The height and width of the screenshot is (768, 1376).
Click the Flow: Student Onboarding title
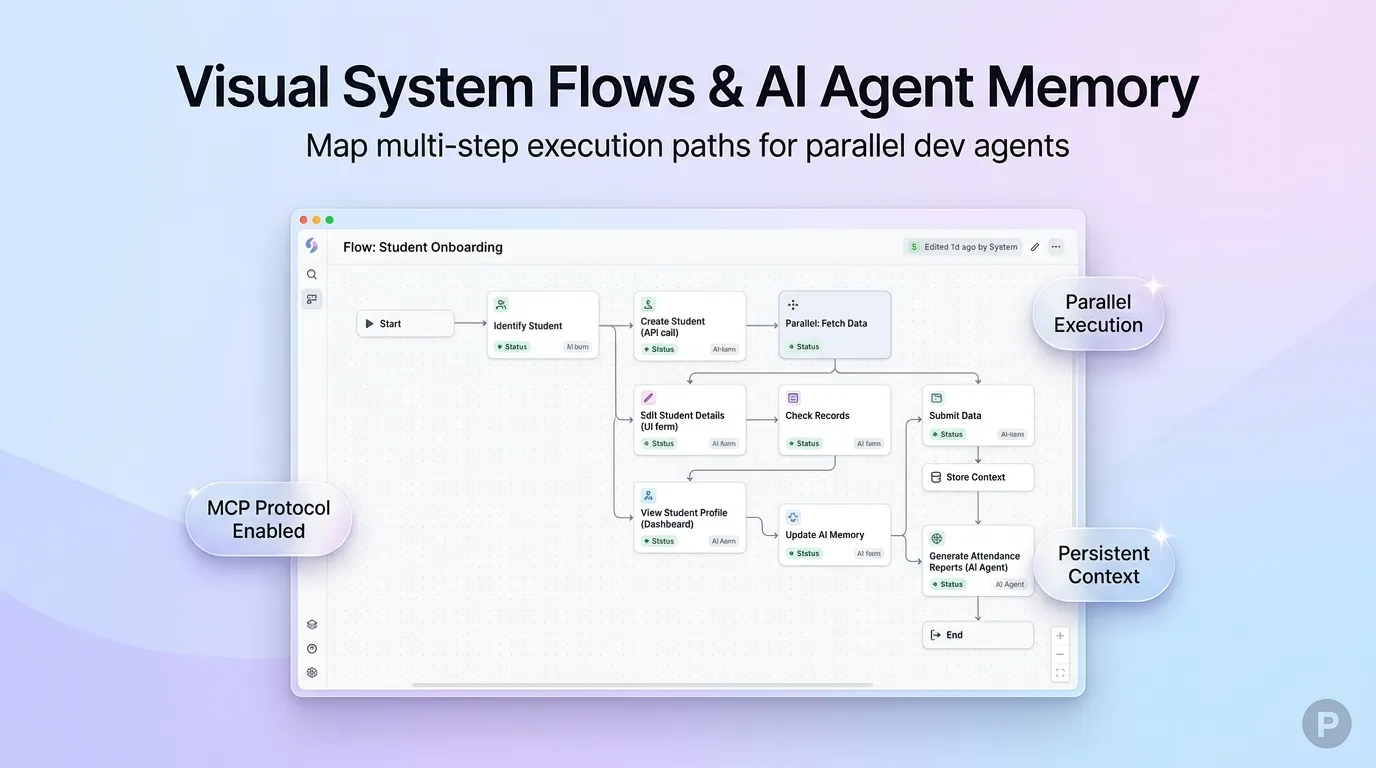tap(423, 247)
